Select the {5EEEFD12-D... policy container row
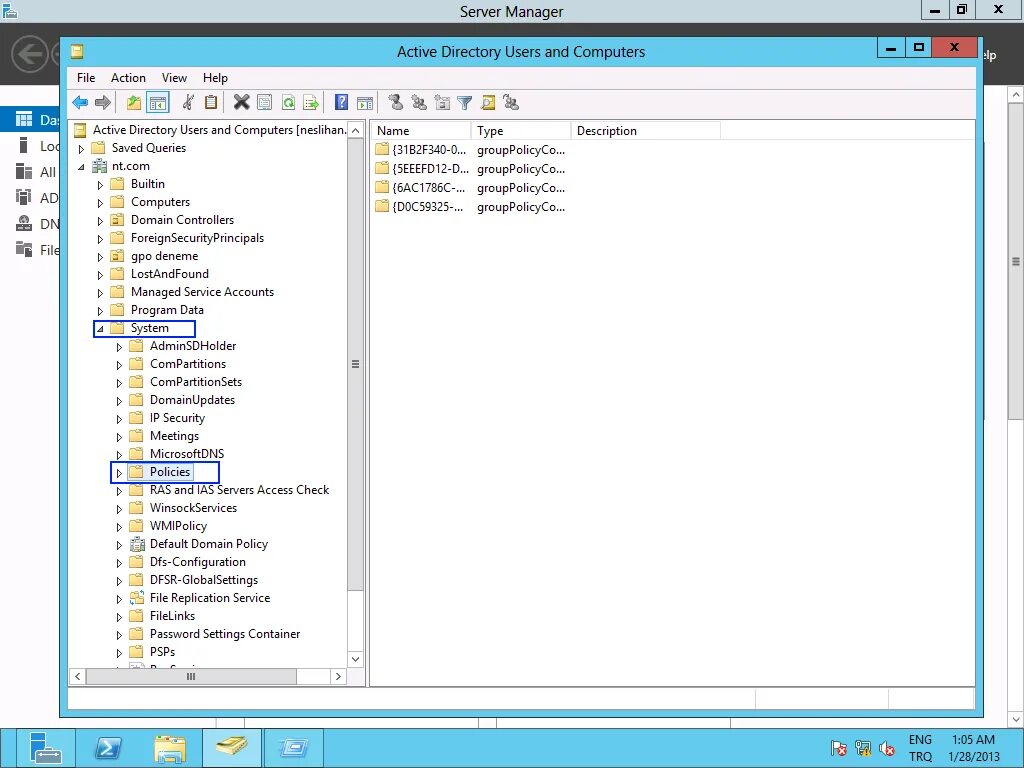 click(x=470, y=168)
